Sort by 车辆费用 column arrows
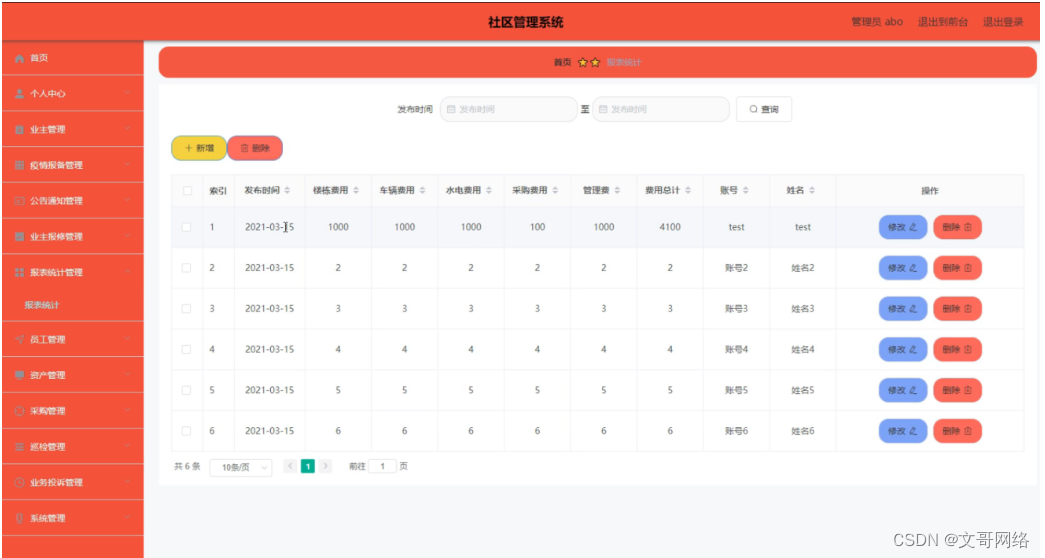 (x=423, y=190)
